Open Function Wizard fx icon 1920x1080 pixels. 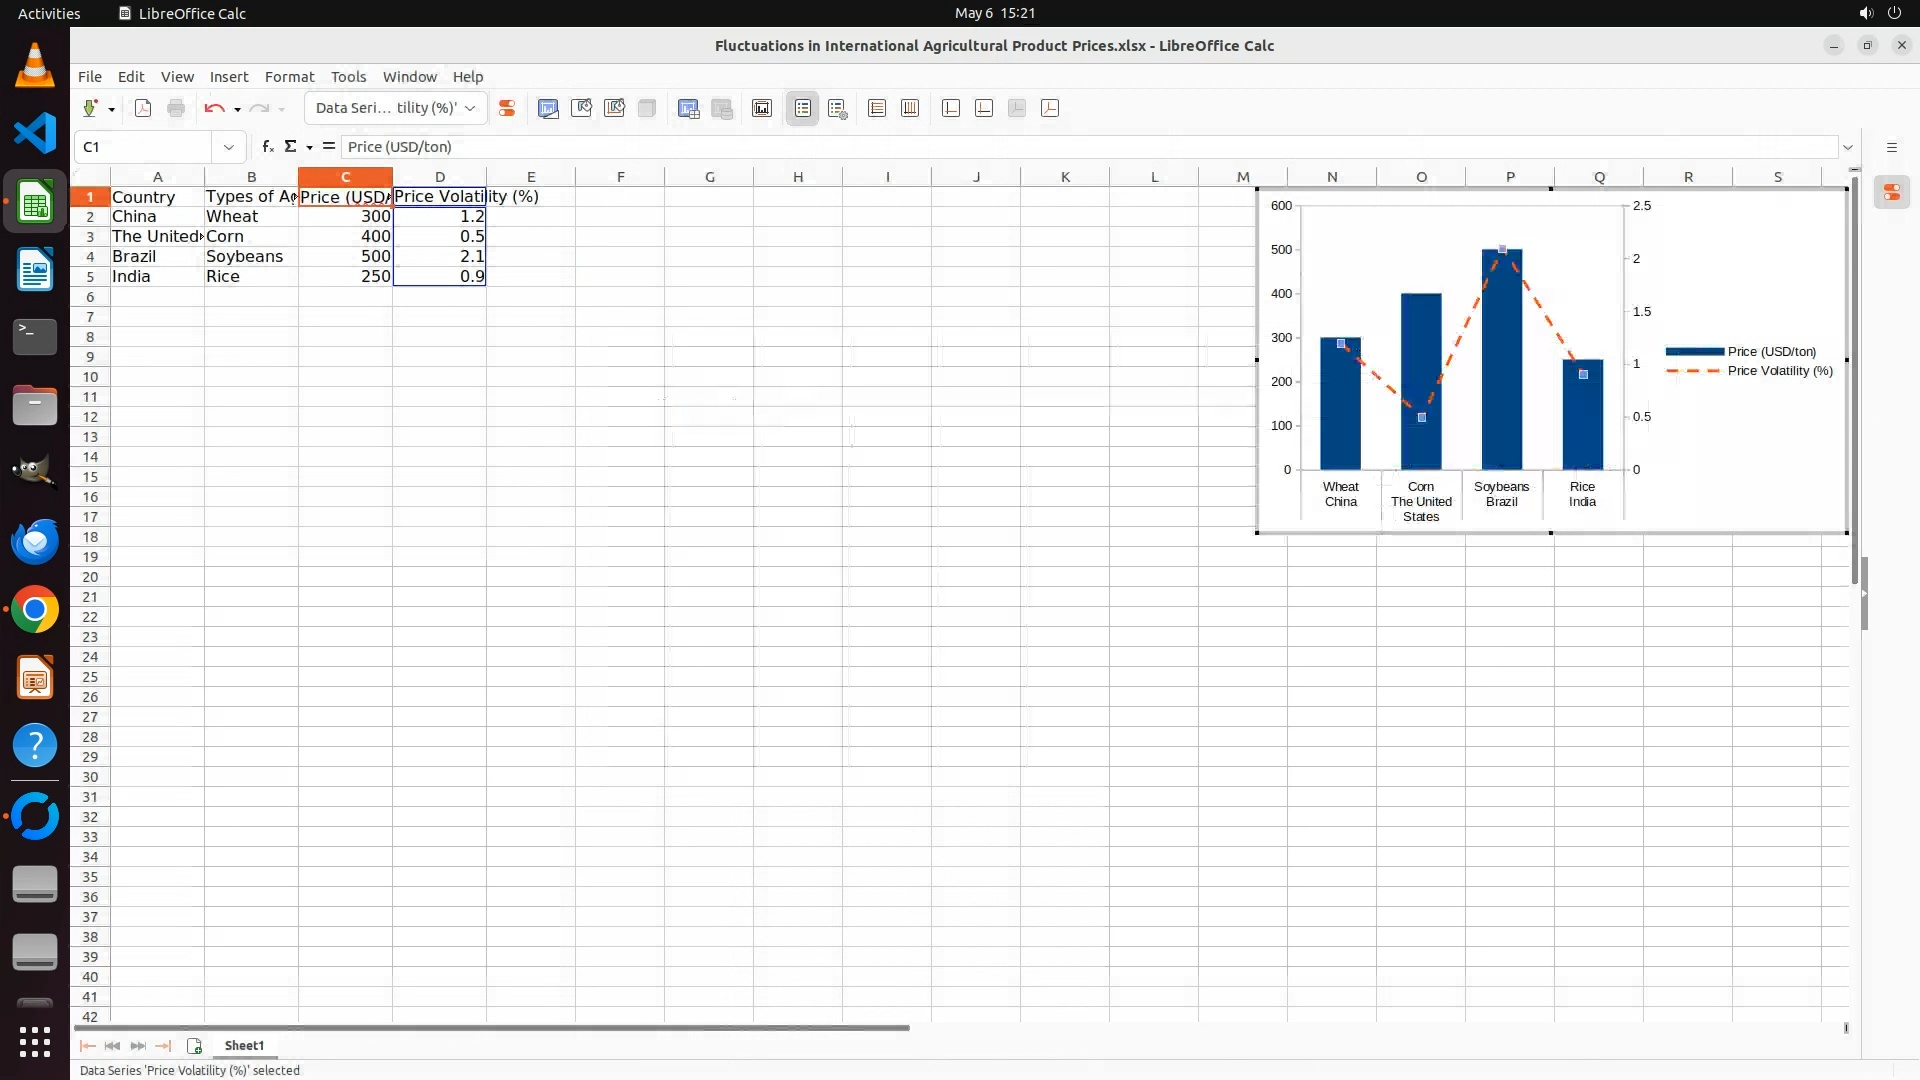[267, 147]
